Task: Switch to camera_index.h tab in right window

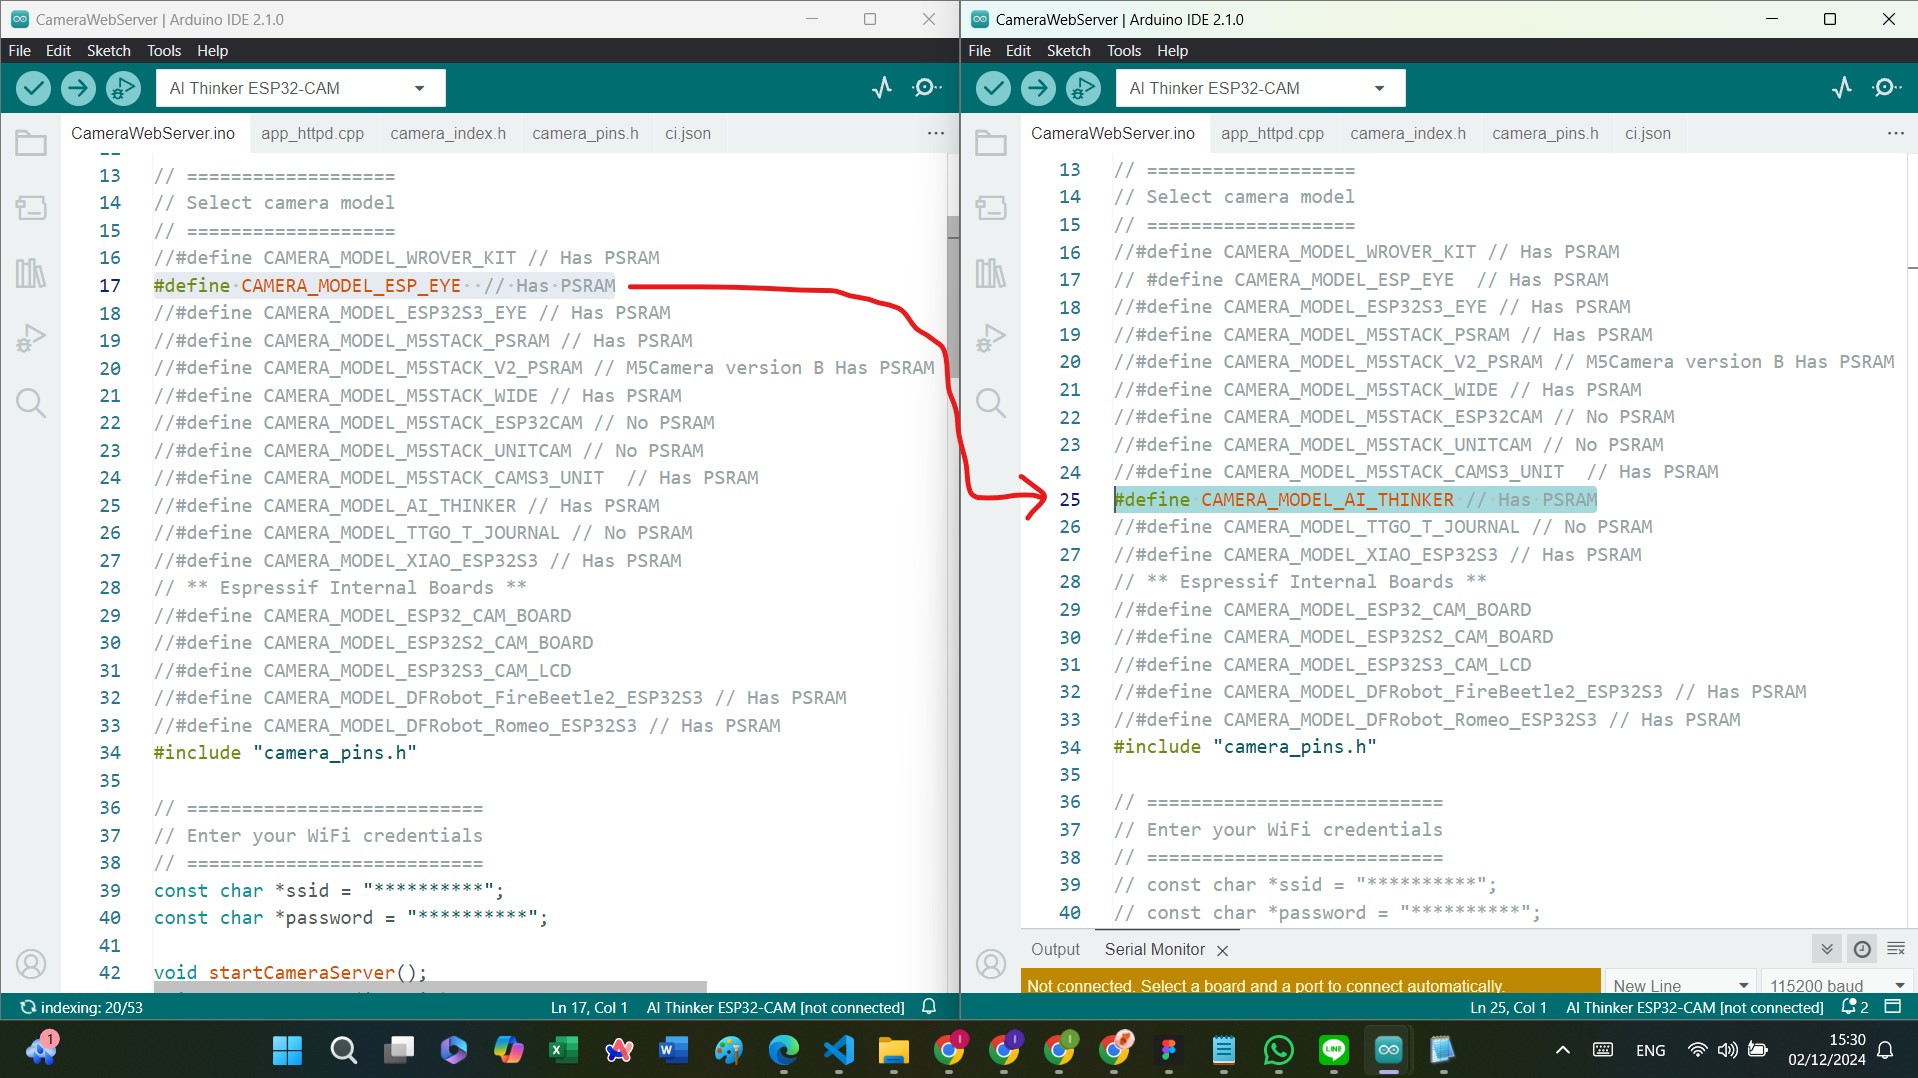Action: 1408,133
